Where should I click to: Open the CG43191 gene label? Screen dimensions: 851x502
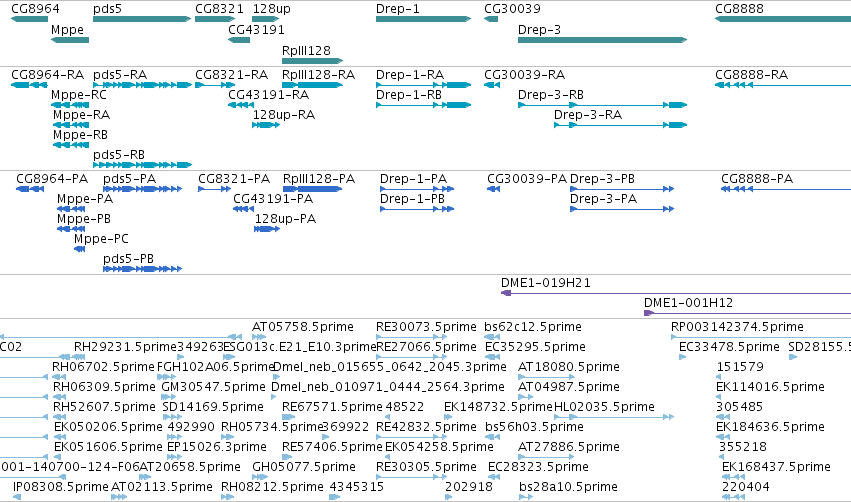(256, 29)
